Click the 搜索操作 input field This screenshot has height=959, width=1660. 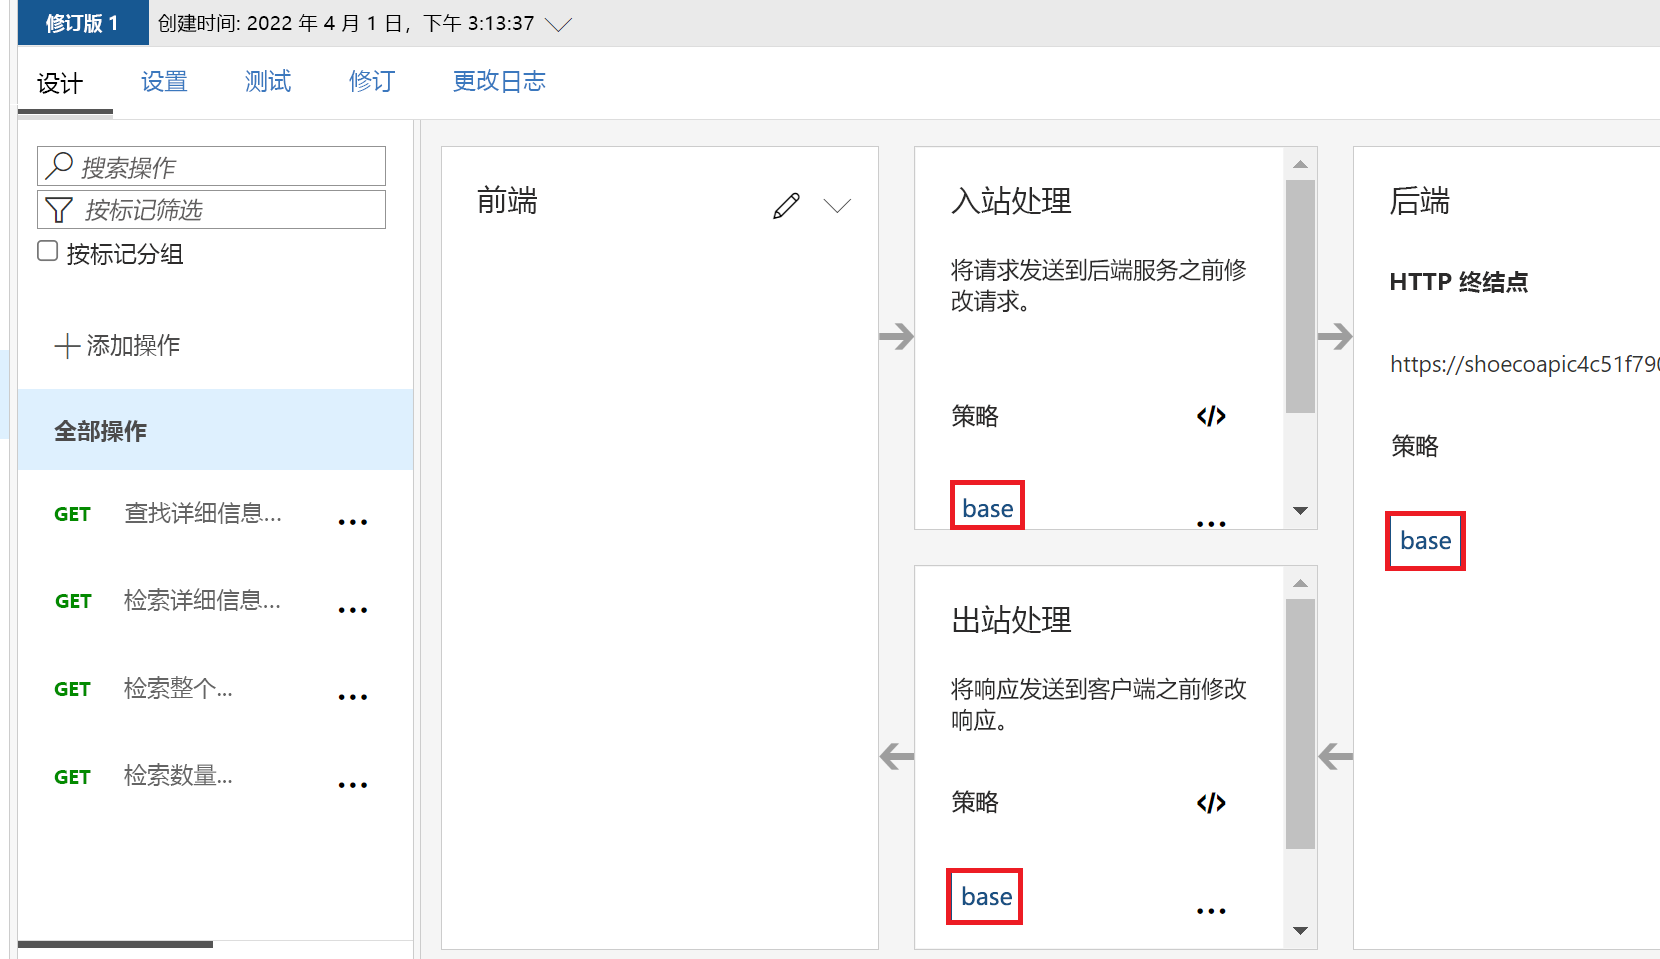211,166
